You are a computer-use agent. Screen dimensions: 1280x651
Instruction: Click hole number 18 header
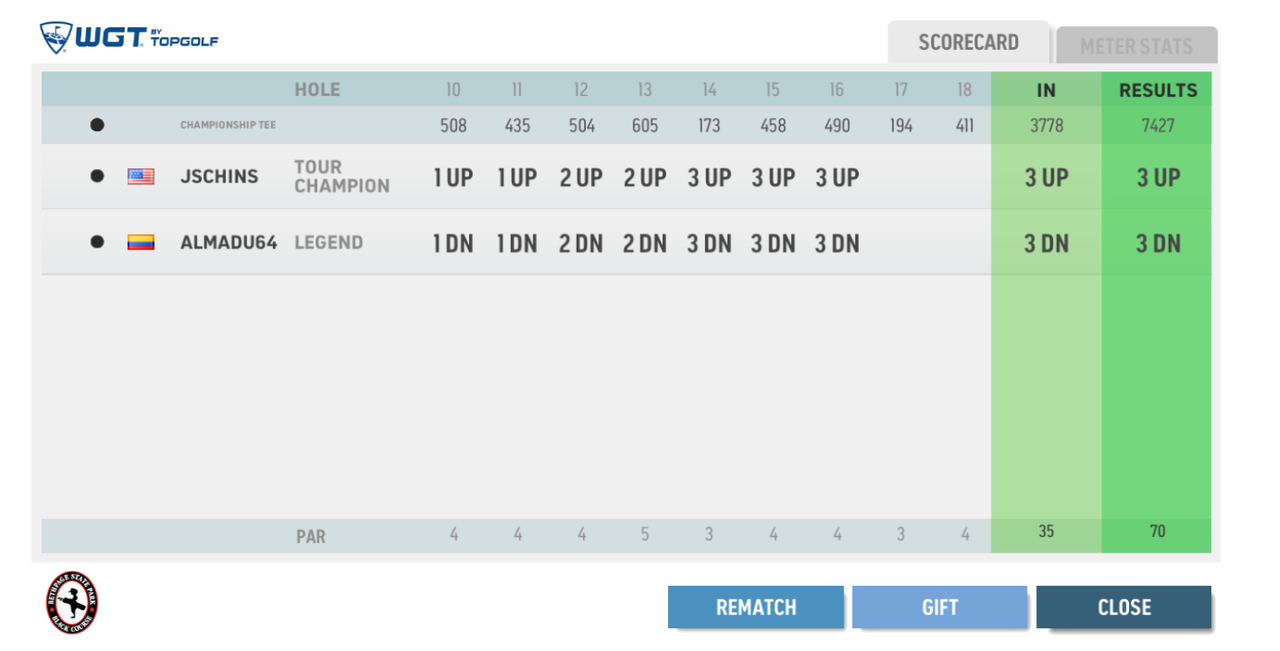click(x=965, y=90)
